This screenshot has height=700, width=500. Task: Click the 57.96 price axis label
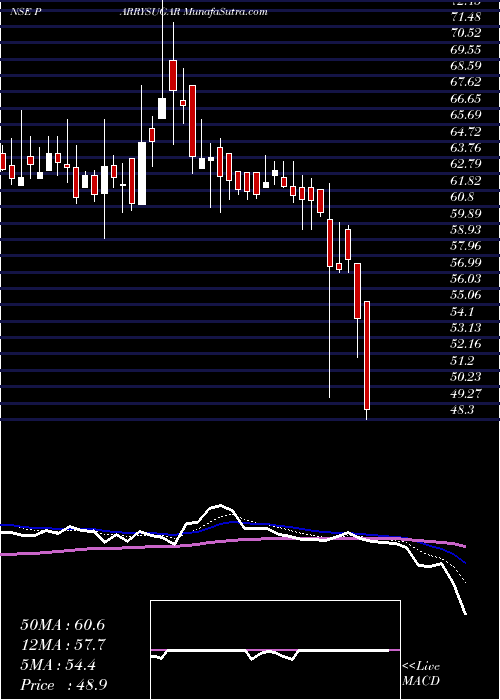(x=466, y=246)
